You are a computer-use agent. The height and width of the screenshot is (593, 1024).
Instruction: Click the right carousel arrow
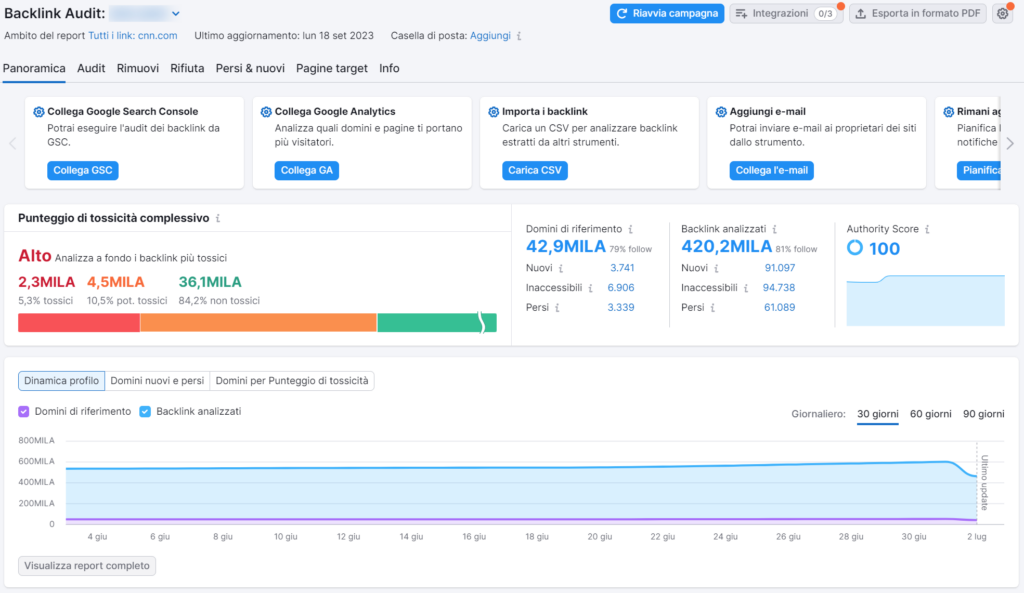click(x=1010, y=143)
